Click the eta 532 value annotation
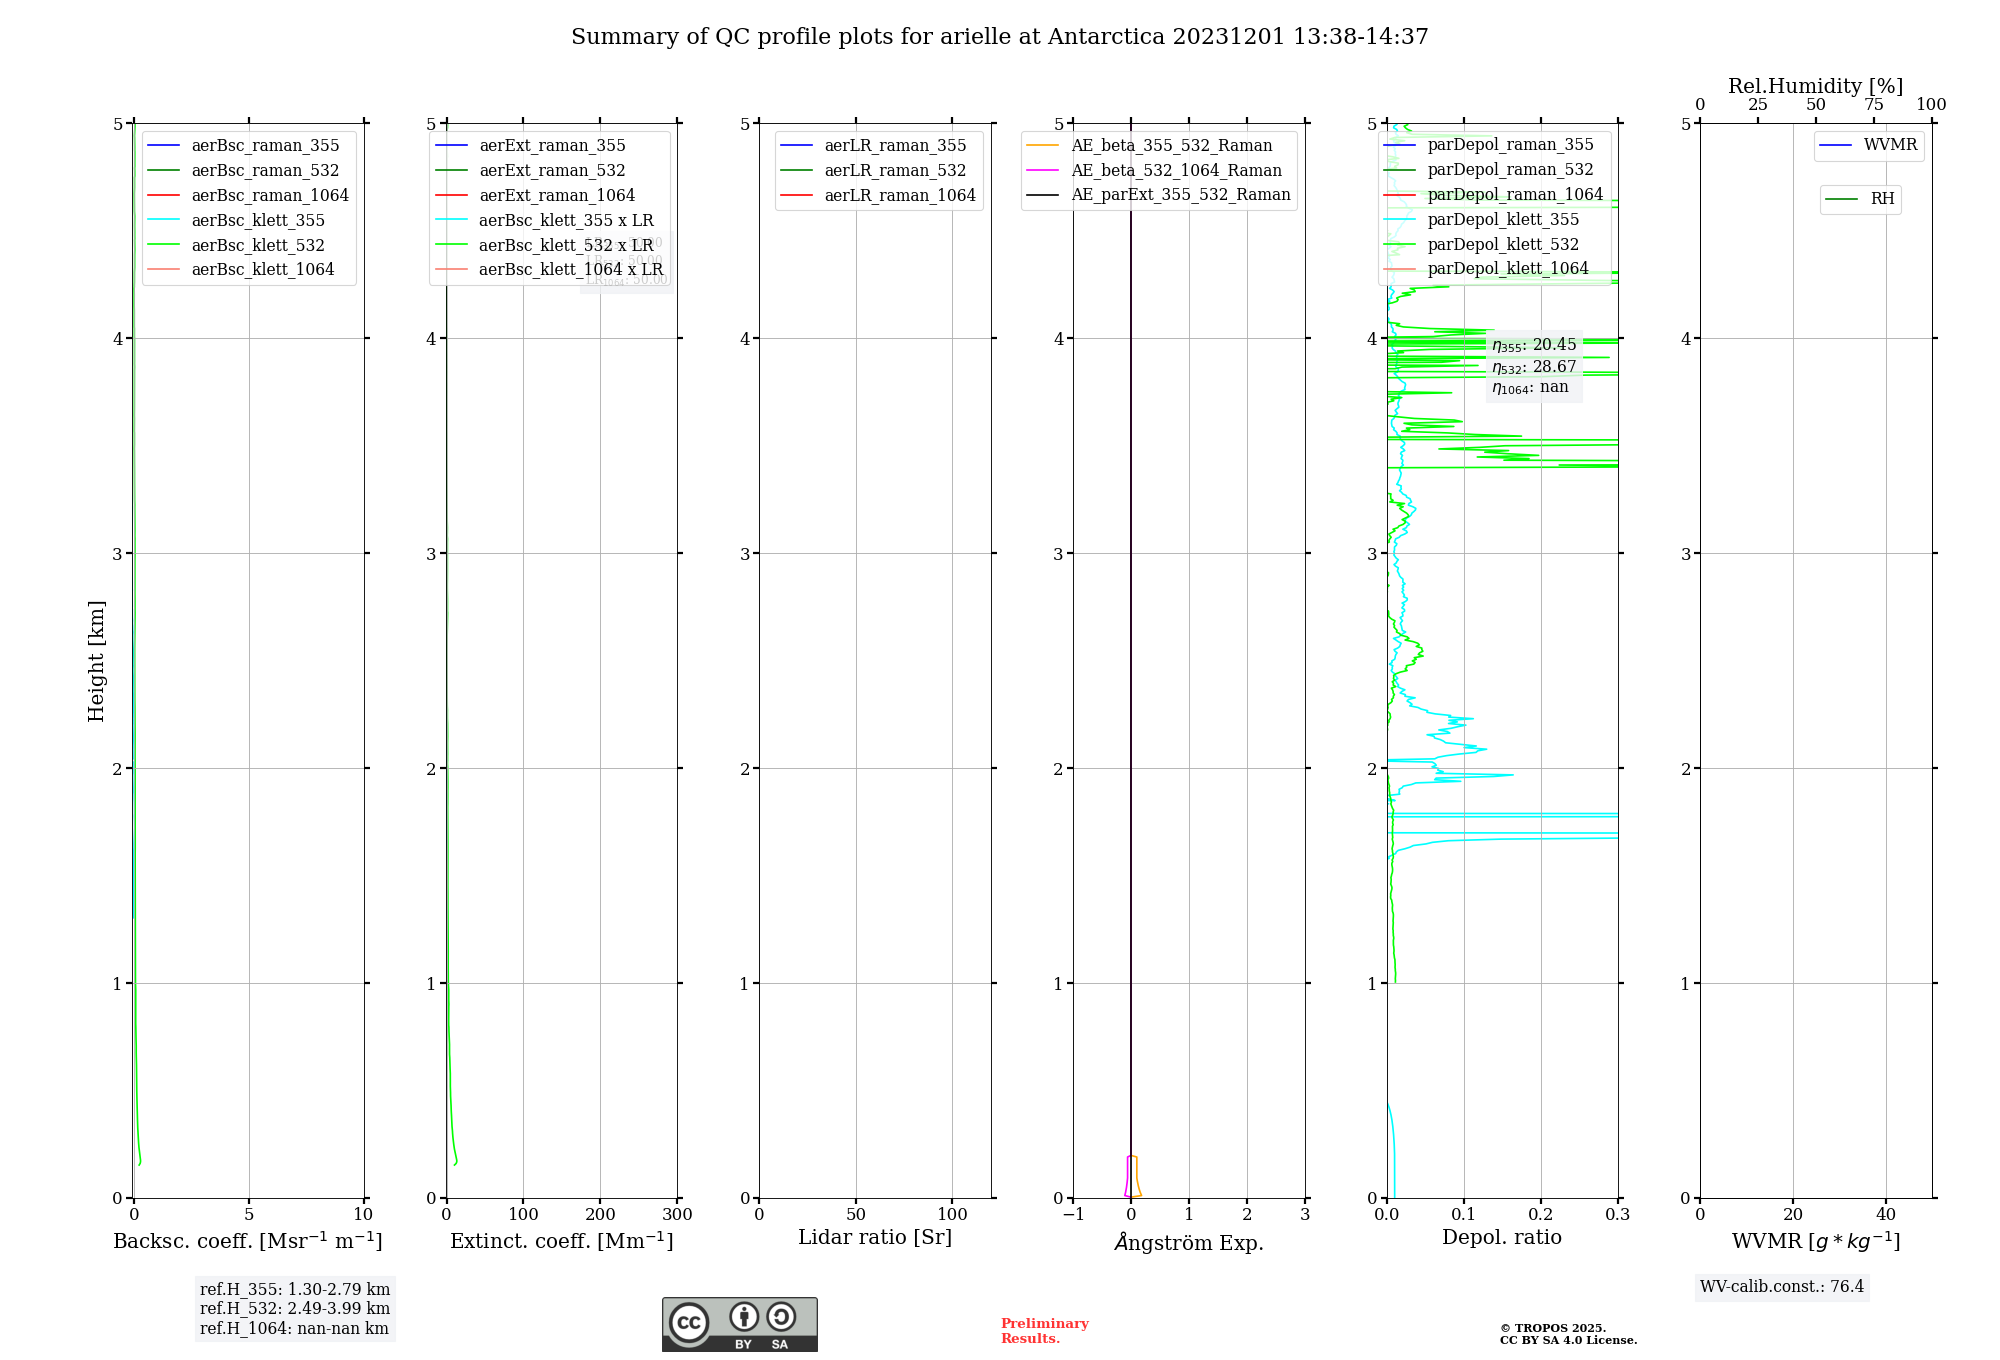Screen dimensions: 2000x1360 1533,367
